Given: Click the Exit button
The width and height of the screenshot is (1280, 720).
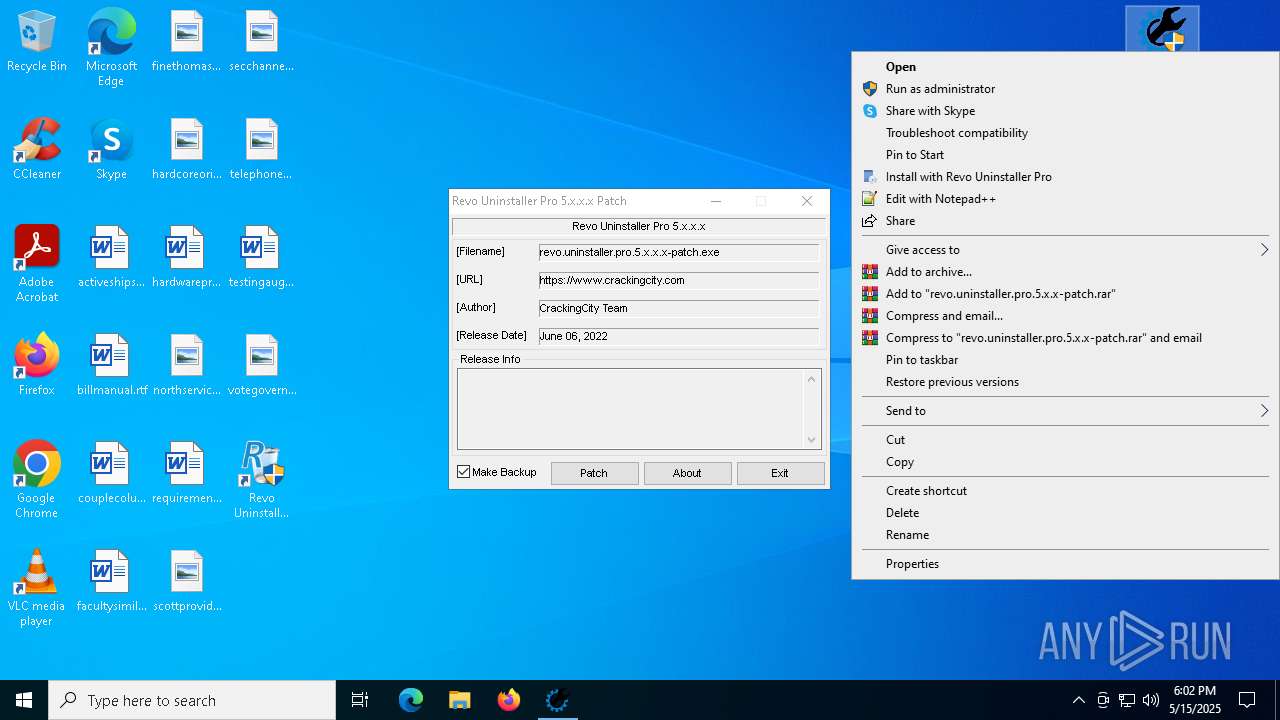Looking at the screenshot, I should tap(780, 473).
